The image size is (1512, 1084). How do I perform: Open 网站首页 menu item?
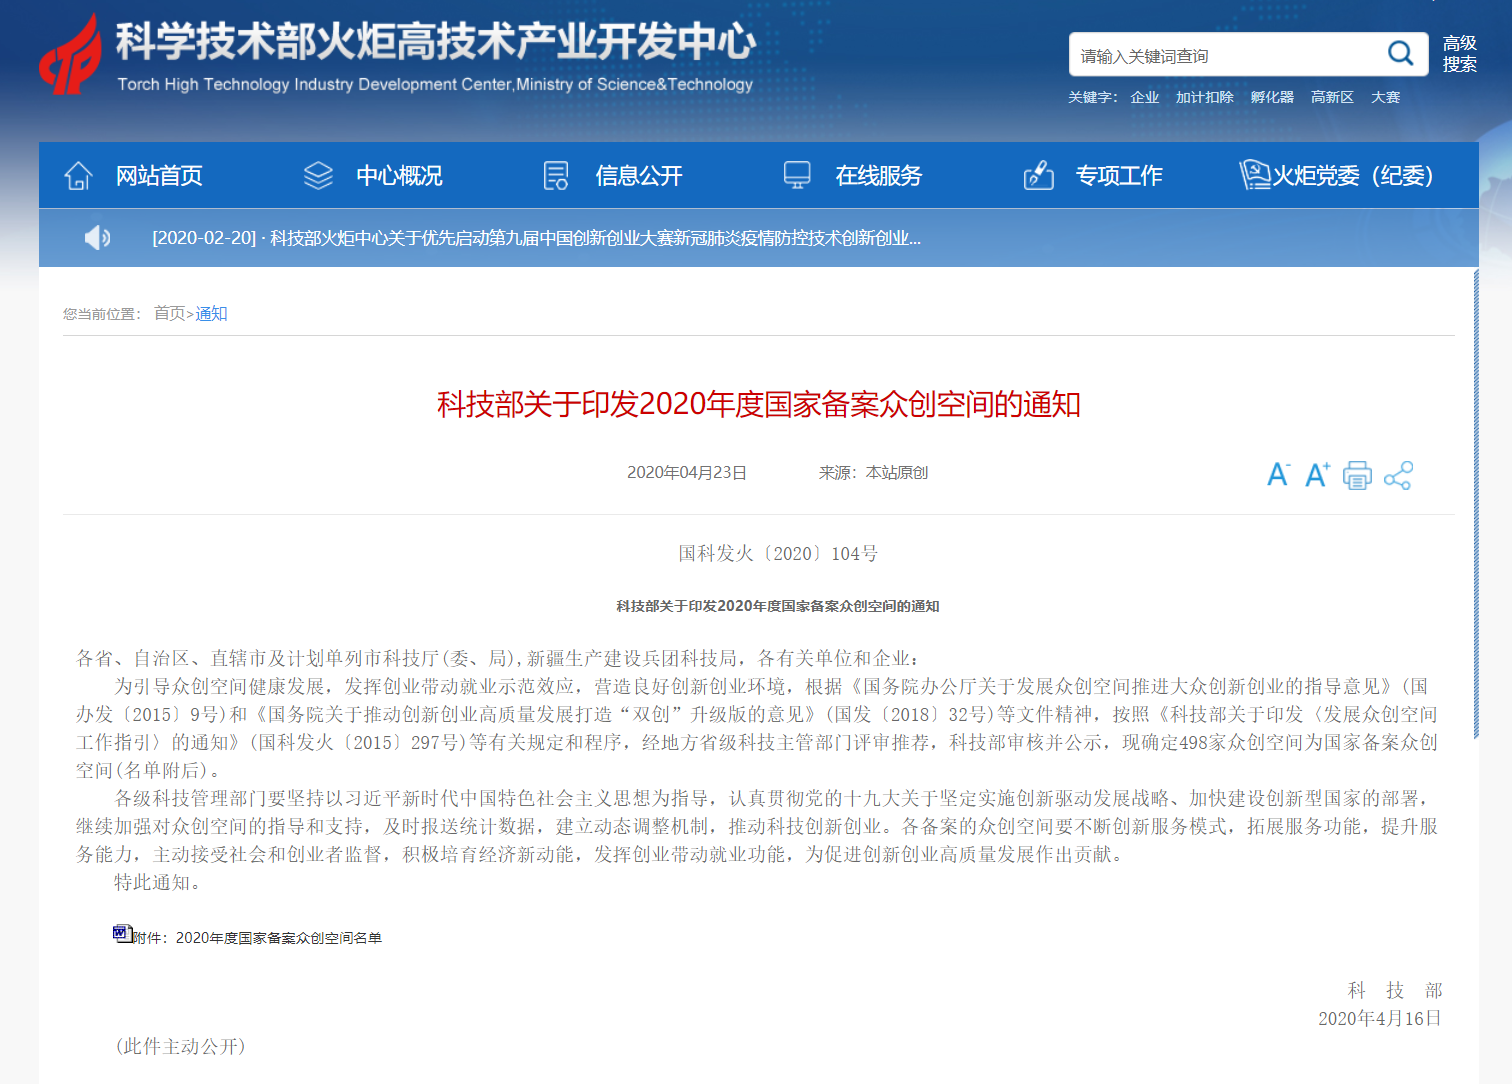(x=159, y=176)
